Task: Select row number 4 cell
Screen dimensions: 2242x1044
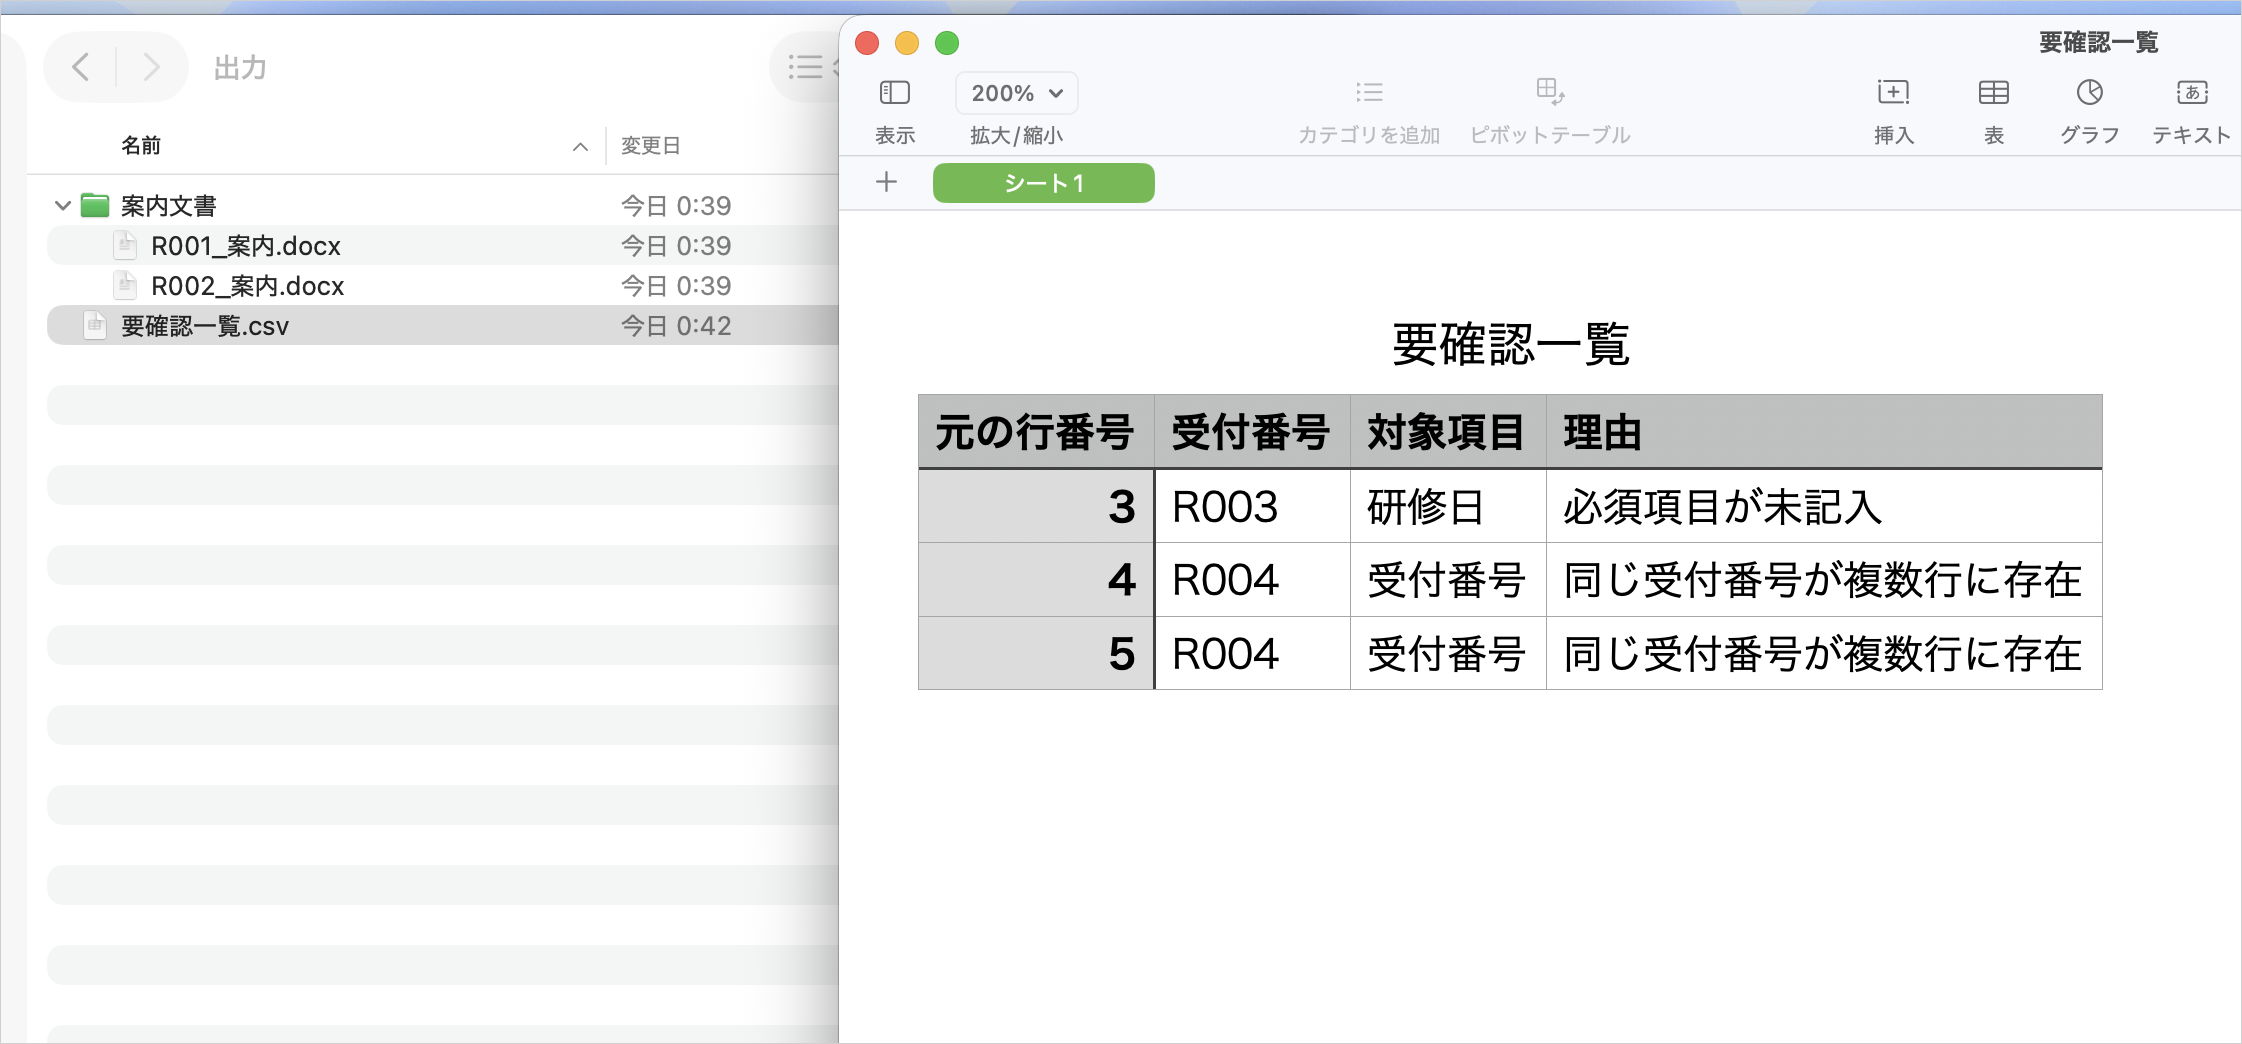Action: pos(1036,579)
